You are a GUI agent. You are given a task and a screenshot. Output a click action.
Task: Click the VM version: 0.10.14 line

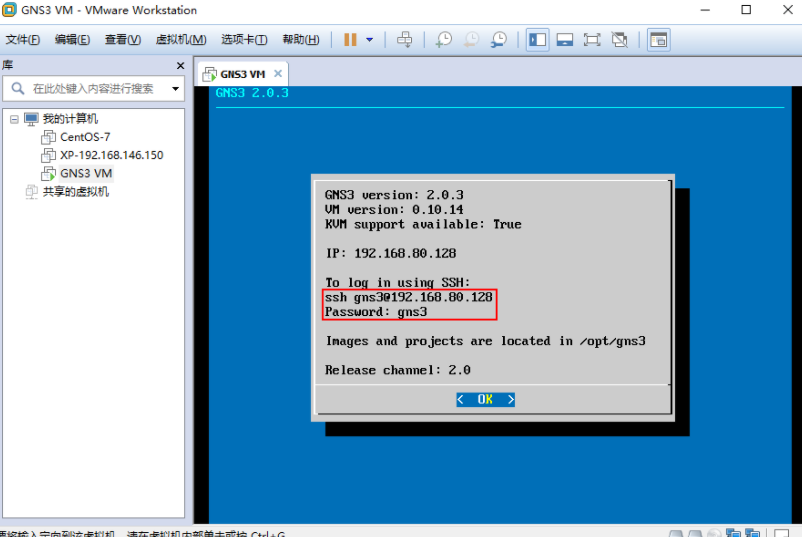(394, 210)
